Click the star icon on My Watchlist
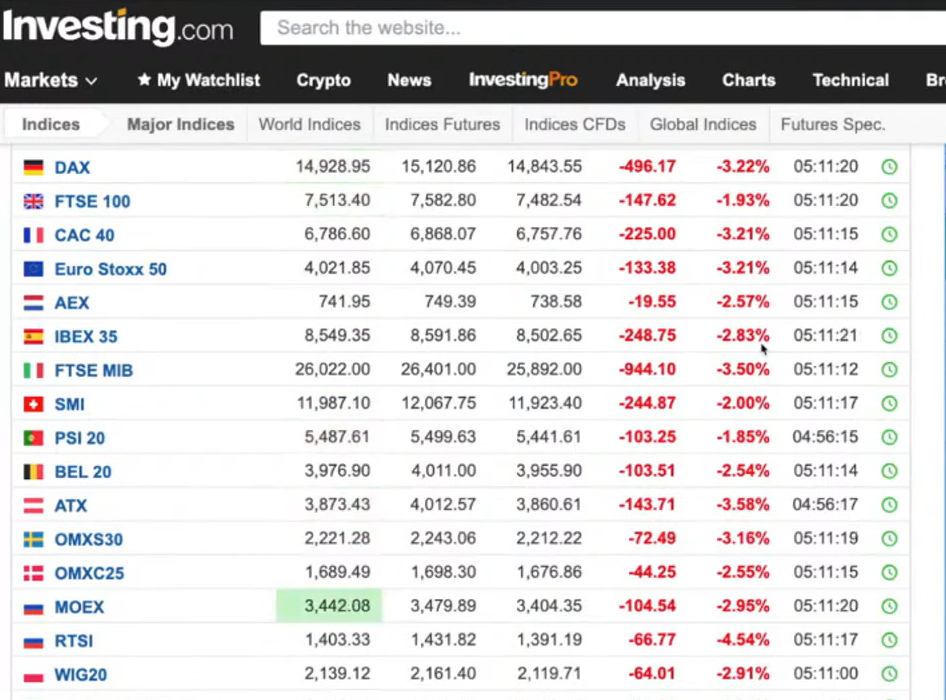 pyautogui.click(x=144, y=80)
